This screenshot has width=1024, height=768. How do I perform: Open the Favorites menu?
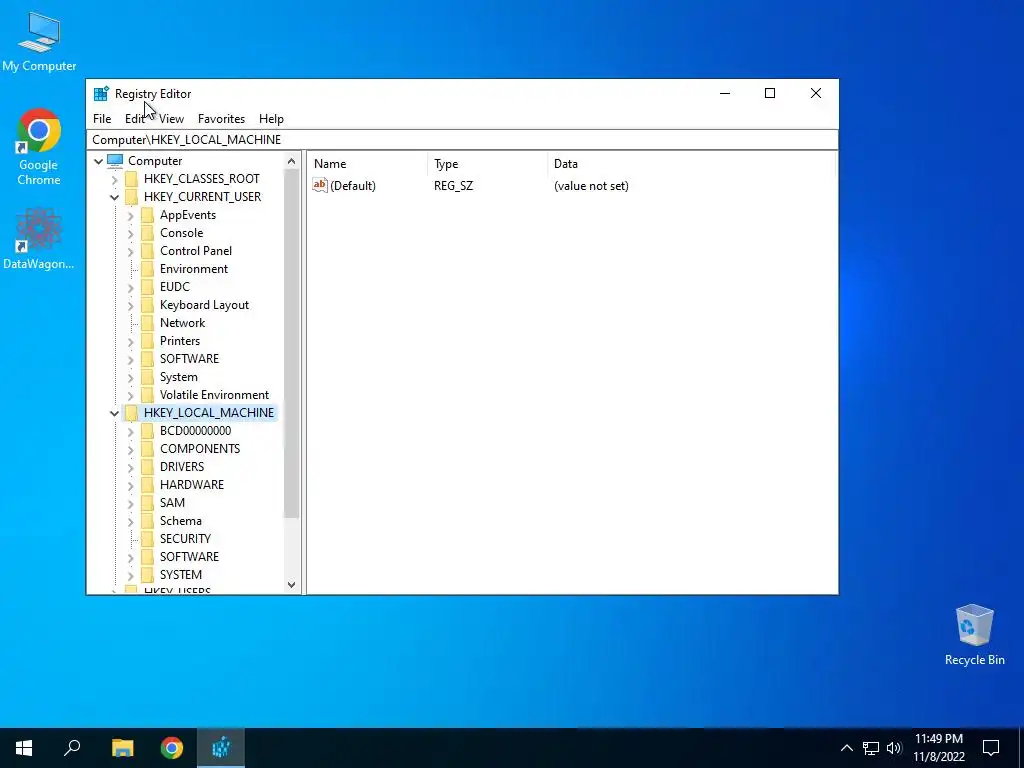click(x=221, y=119)
